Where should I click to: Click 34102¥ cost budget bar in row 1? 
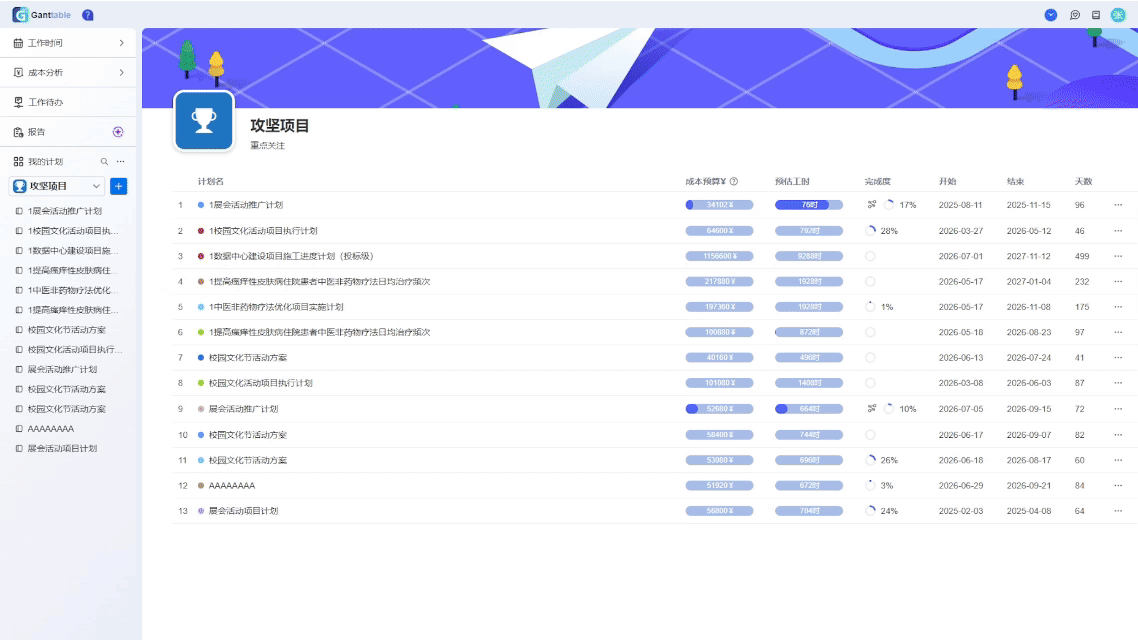tap(719, 205)
